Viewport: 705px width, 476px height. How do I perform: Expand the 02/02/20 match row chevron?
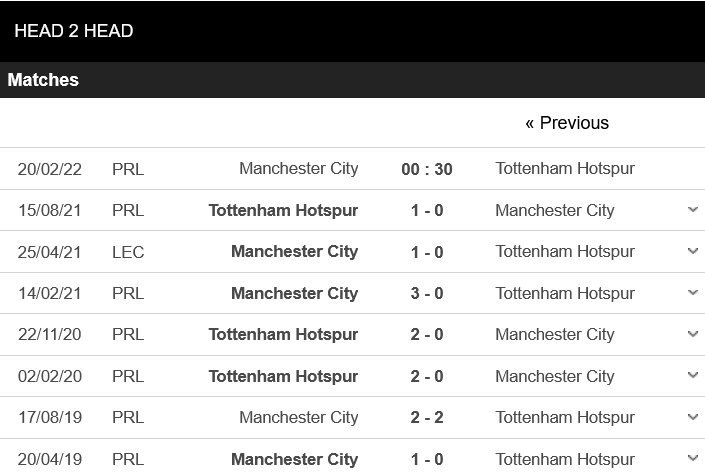(693, 376)
